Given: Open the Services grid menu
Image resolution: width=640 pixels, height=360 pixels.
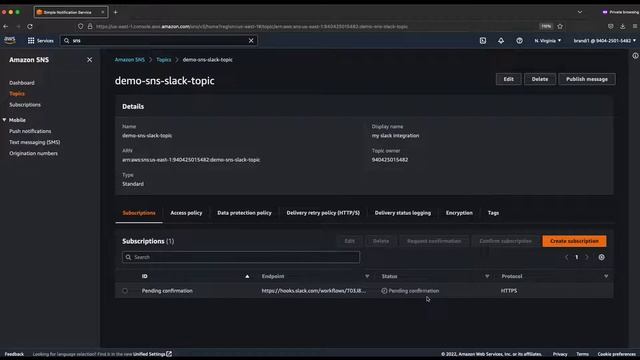Looking at the screenshot, I should tap(40, 41).
